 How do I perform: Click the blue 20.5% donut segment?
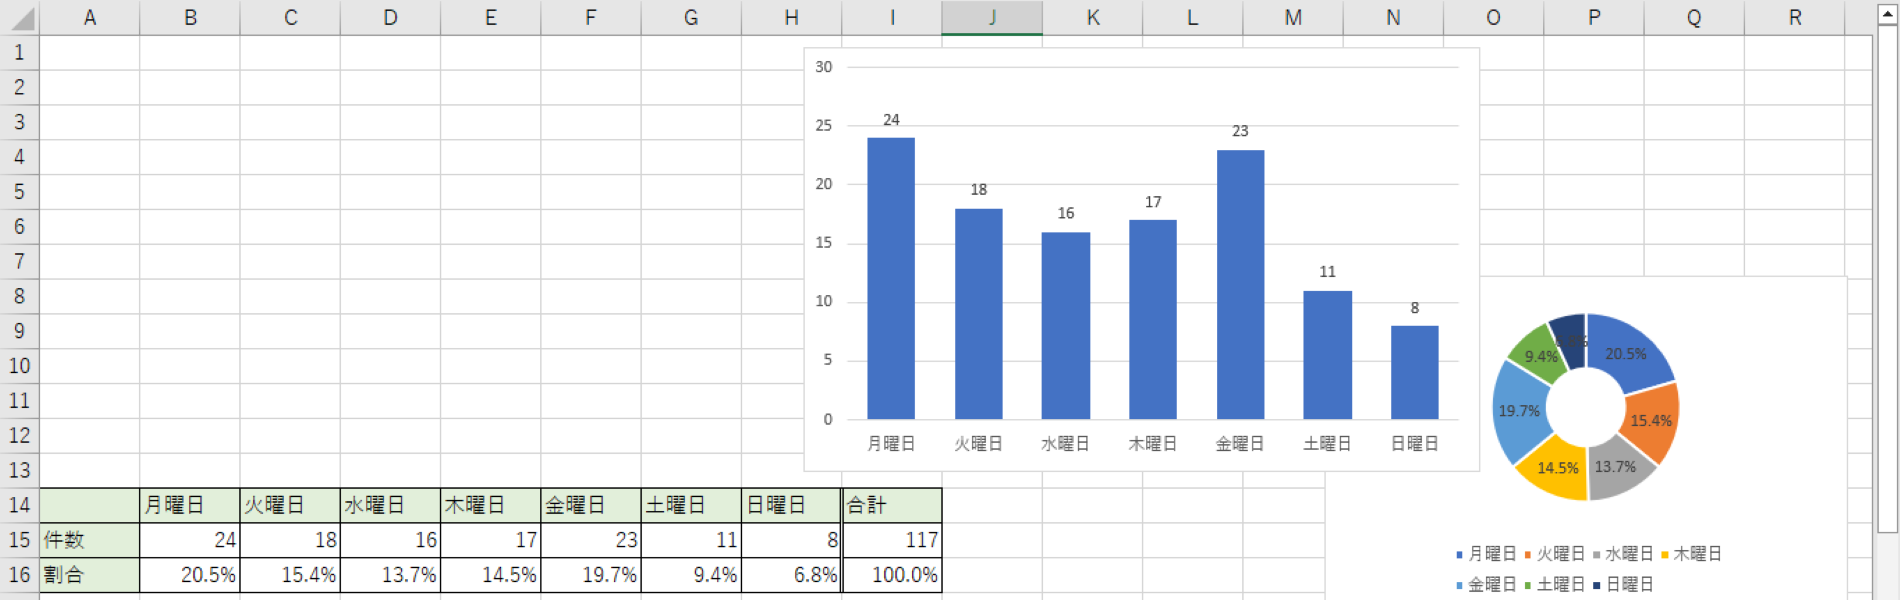pyautogui.click(x=1629, y=350)
